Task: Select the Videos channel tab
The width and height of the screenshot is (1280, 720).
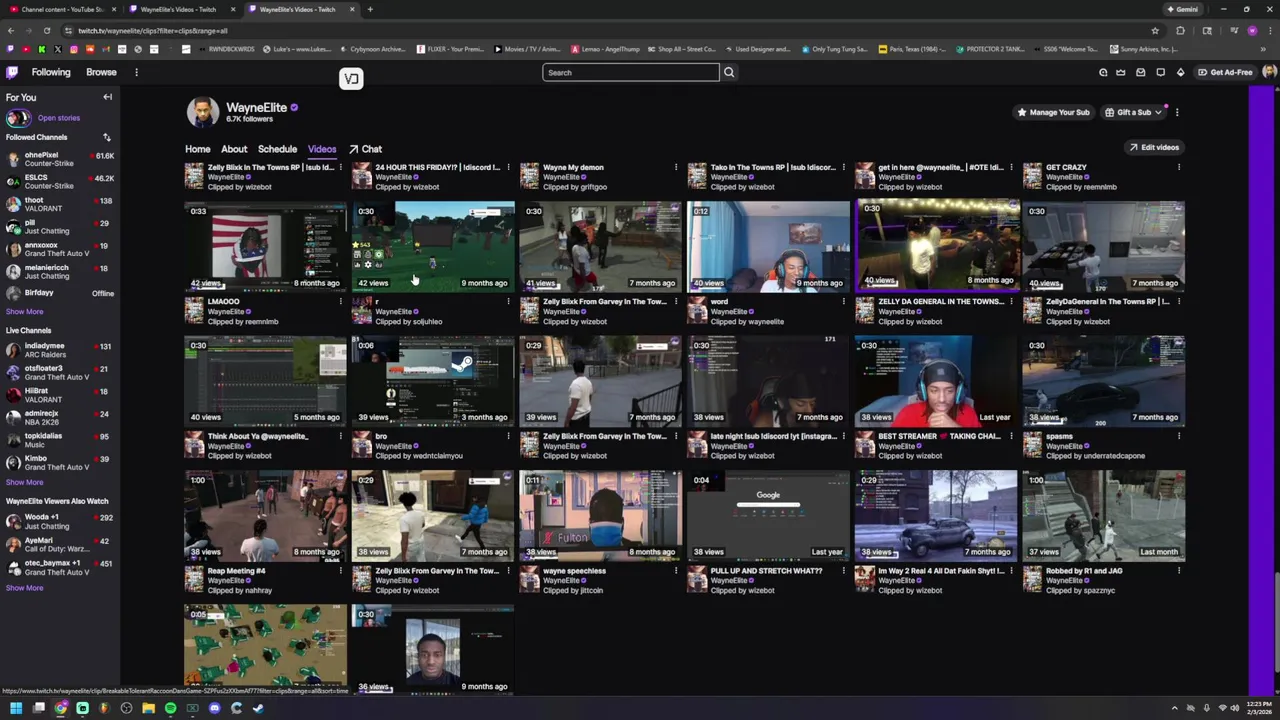Action: [x=322, y=149]
